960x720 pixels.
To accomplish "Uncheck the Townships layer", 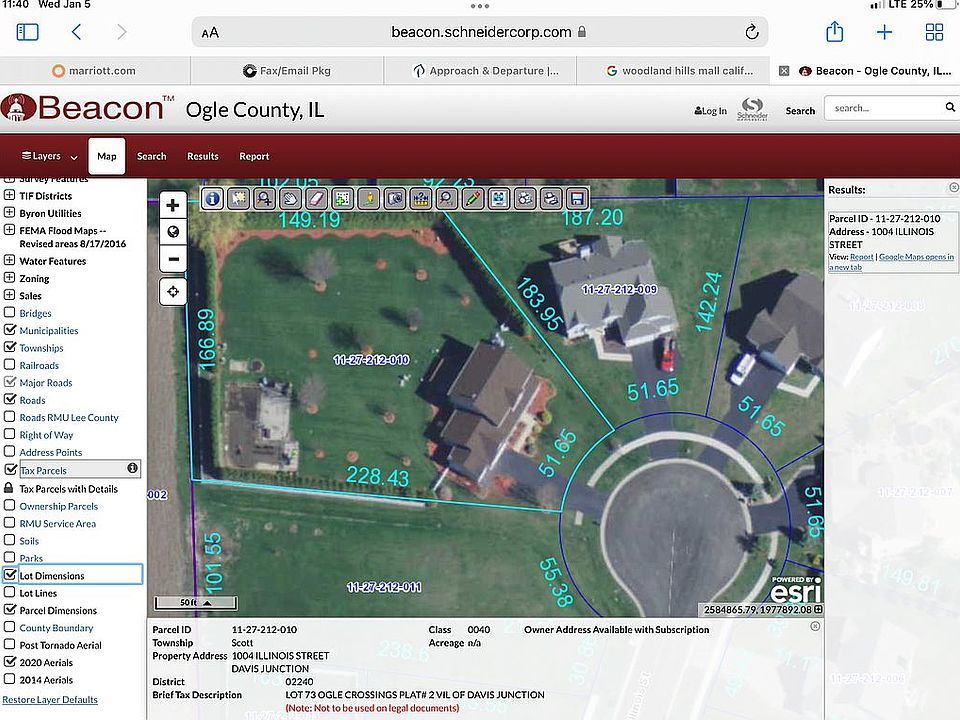I will click(x=10, y=347).
